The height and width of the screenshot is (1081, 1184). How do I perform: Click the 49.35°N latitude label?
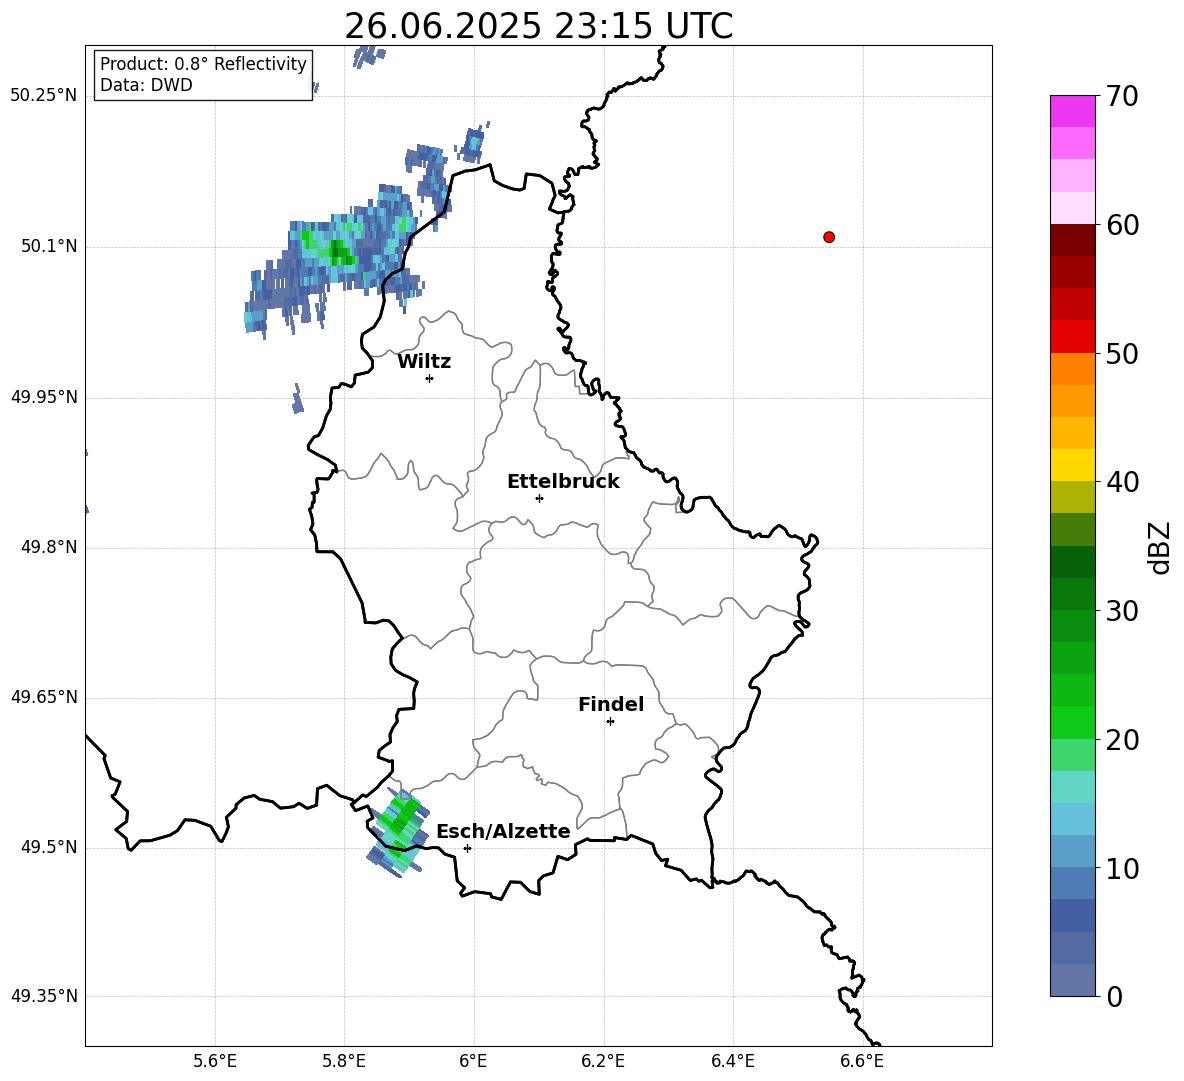point(44,996)
